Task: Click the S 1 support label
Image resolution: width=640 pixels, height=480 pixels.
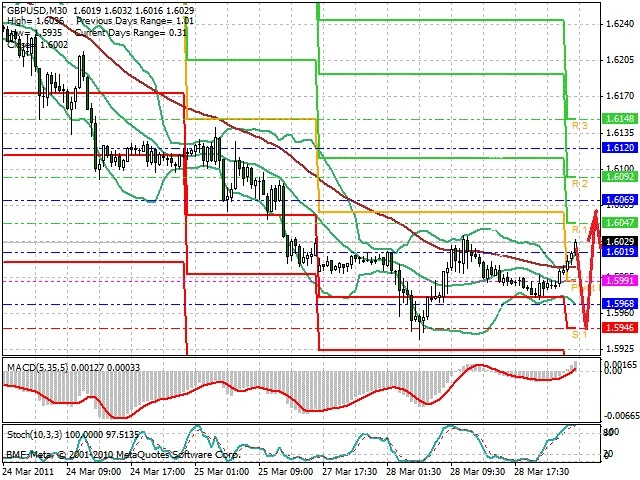Action: click(579, 335)
